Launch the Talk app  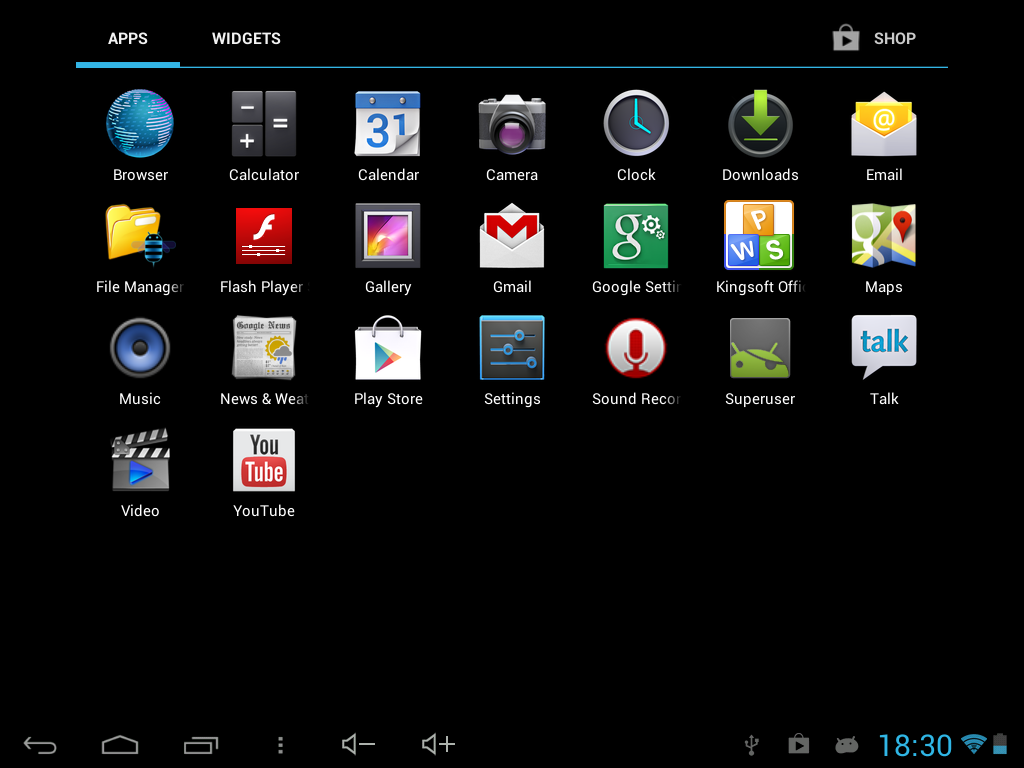[884, 360]
